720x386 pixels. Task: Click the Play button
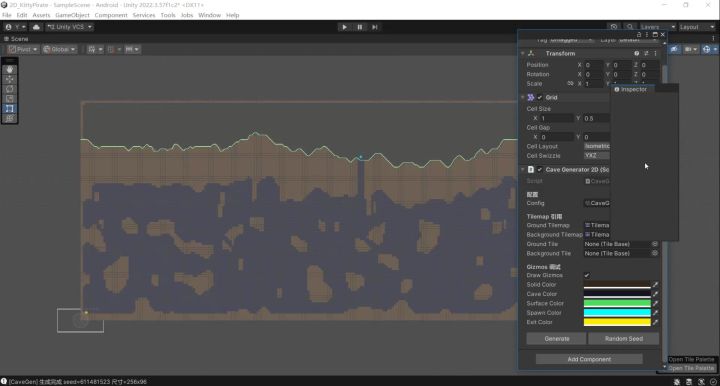pyautogui.click(x=344, y=27)
